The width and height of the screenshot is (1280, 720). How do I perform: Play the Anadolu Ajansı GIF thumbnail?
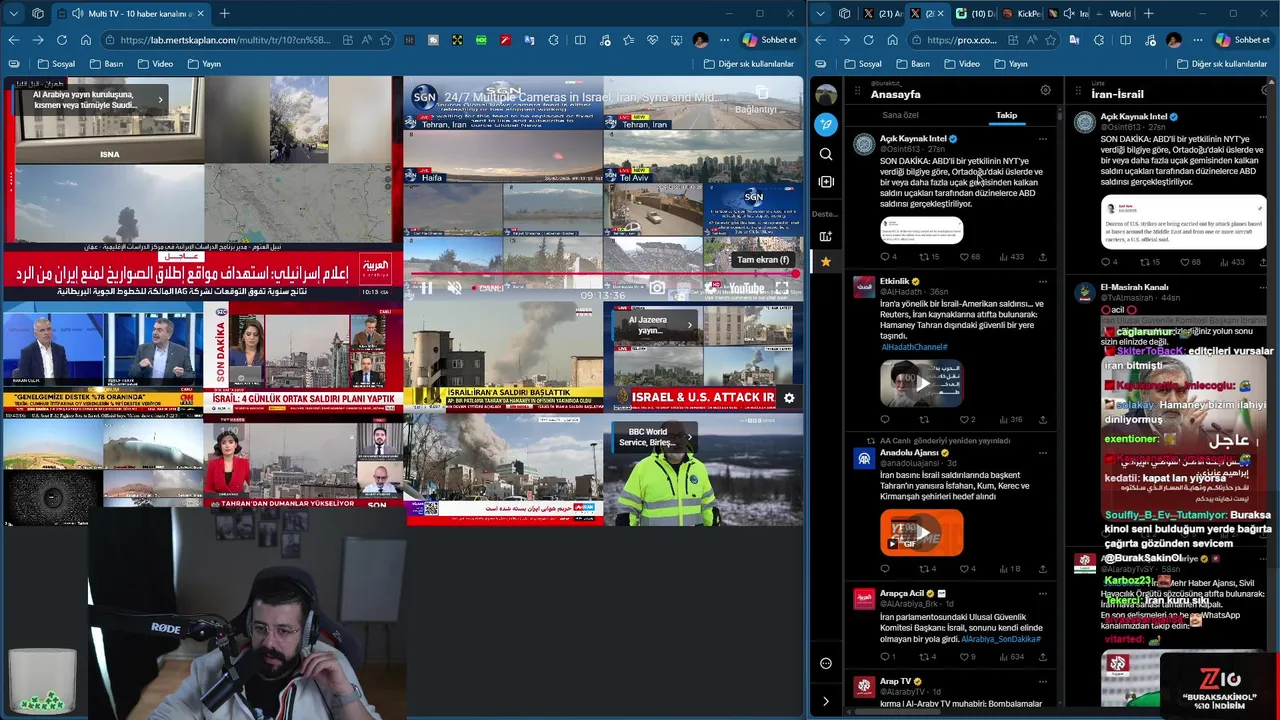point(921,532)
